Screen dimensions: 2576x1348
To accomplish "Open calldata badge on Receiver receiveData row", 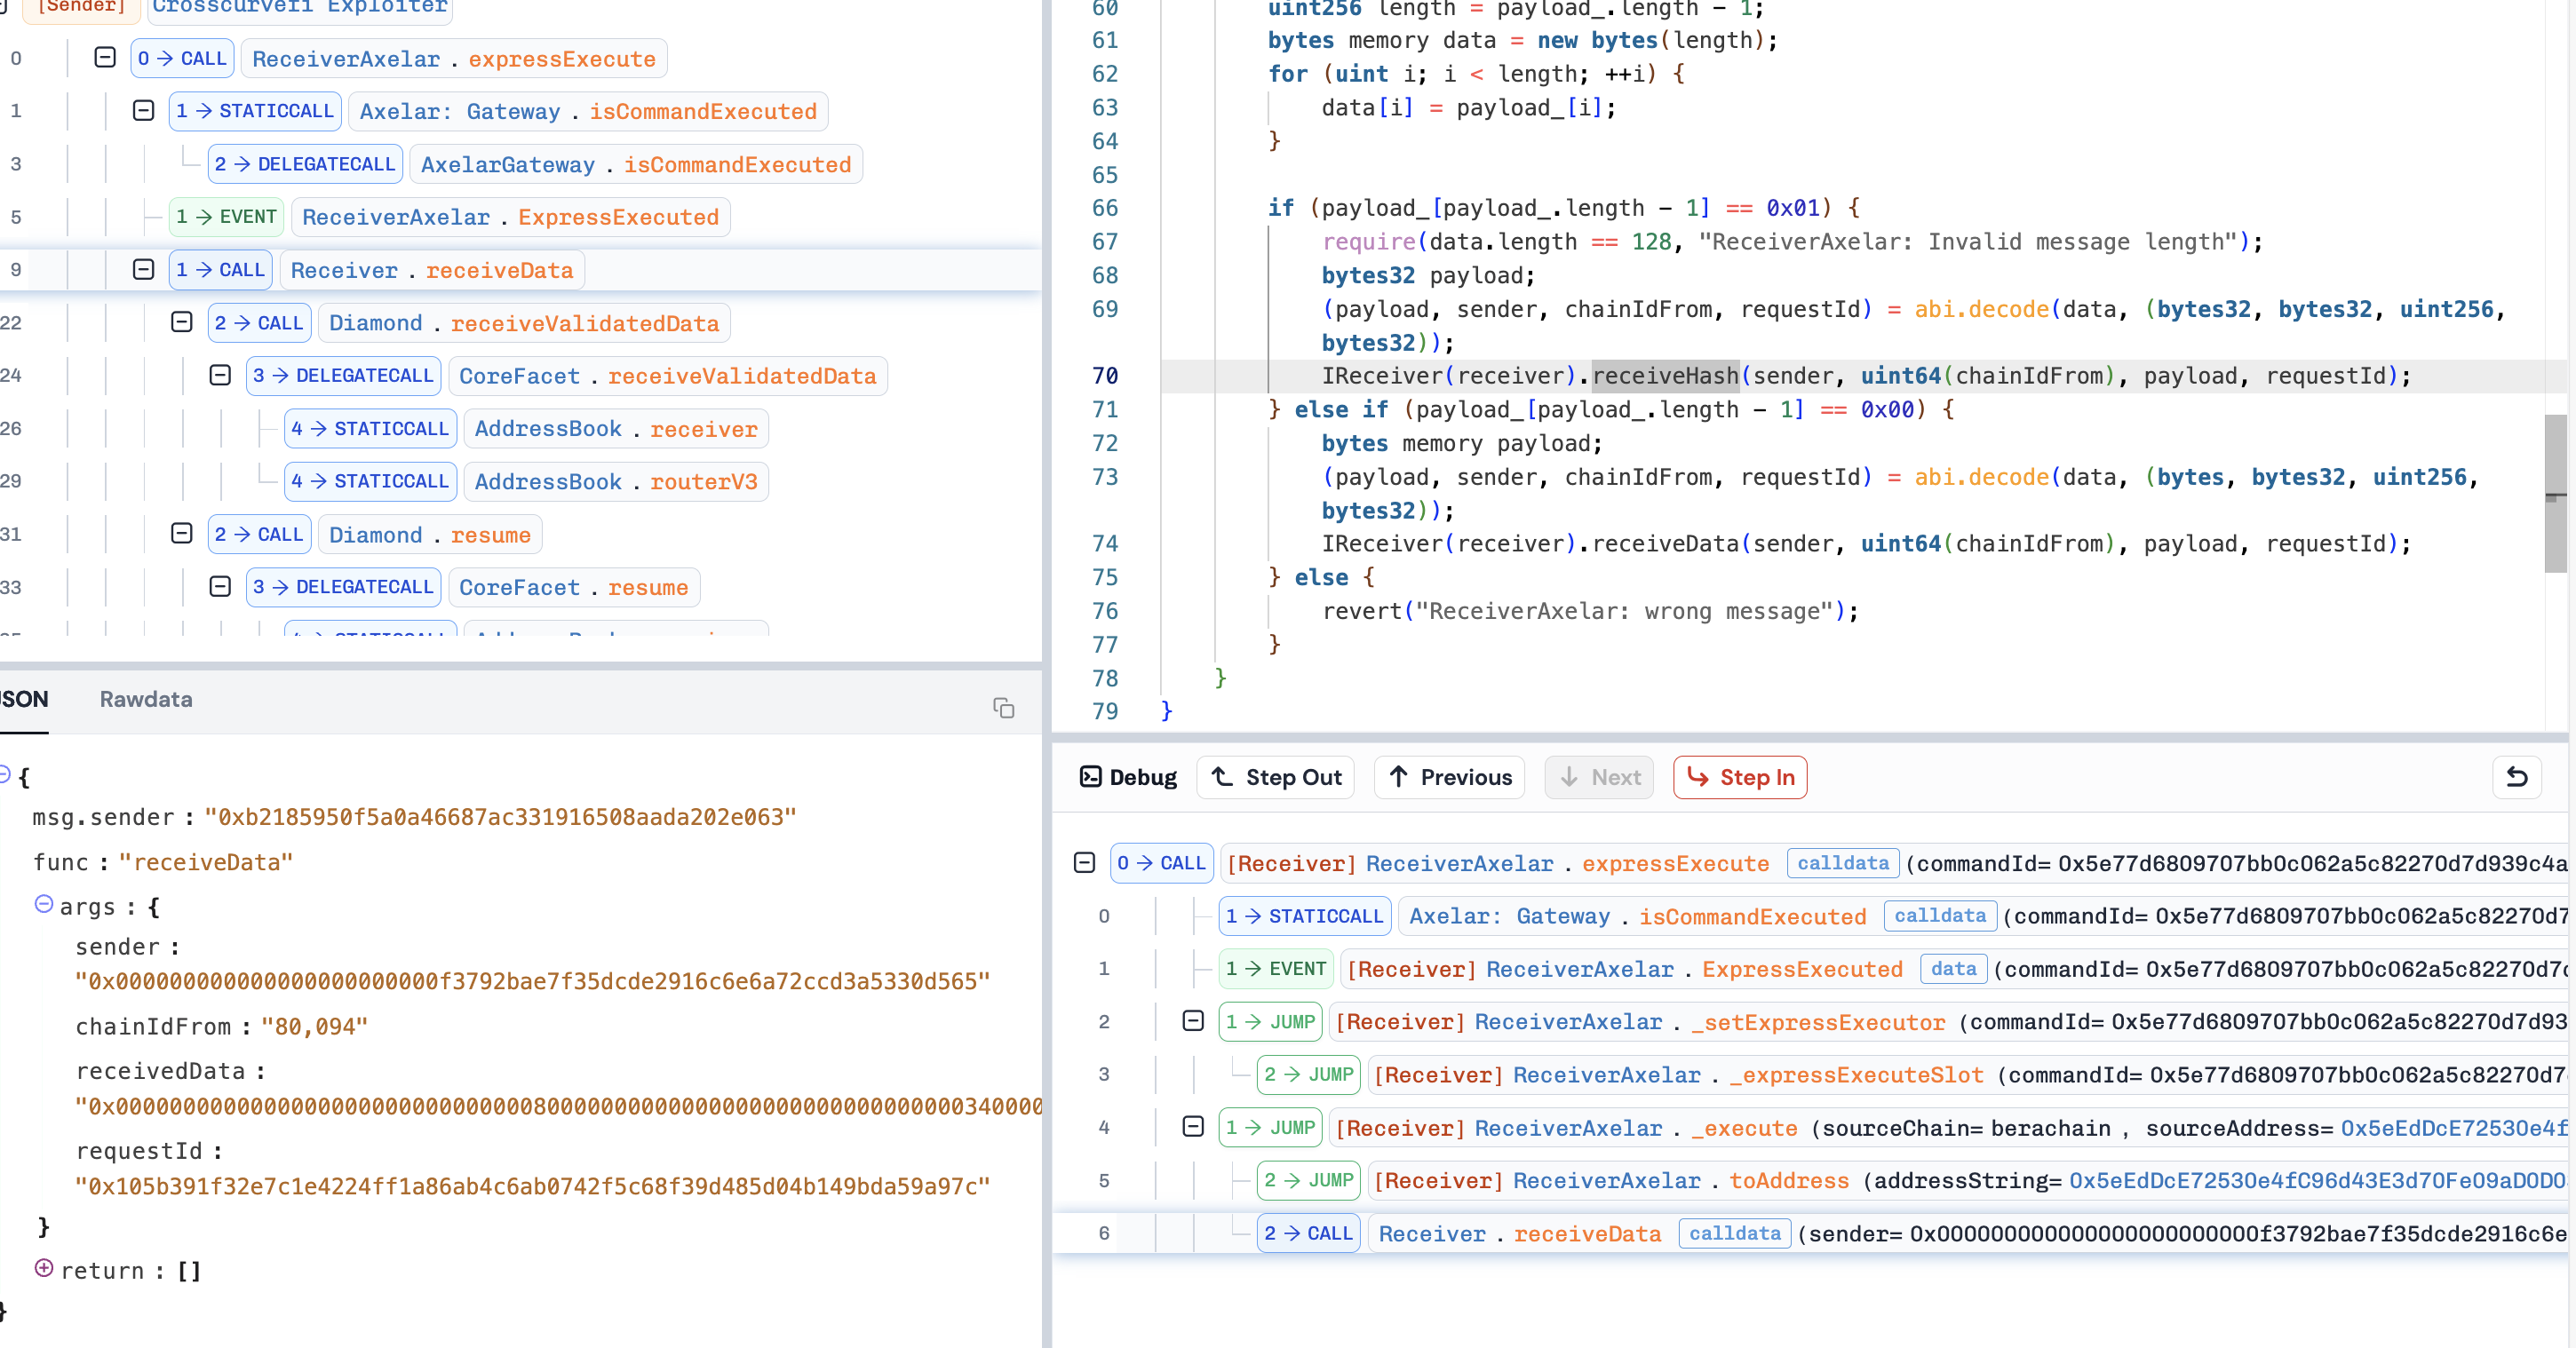I will (x=1734, y=1233).
